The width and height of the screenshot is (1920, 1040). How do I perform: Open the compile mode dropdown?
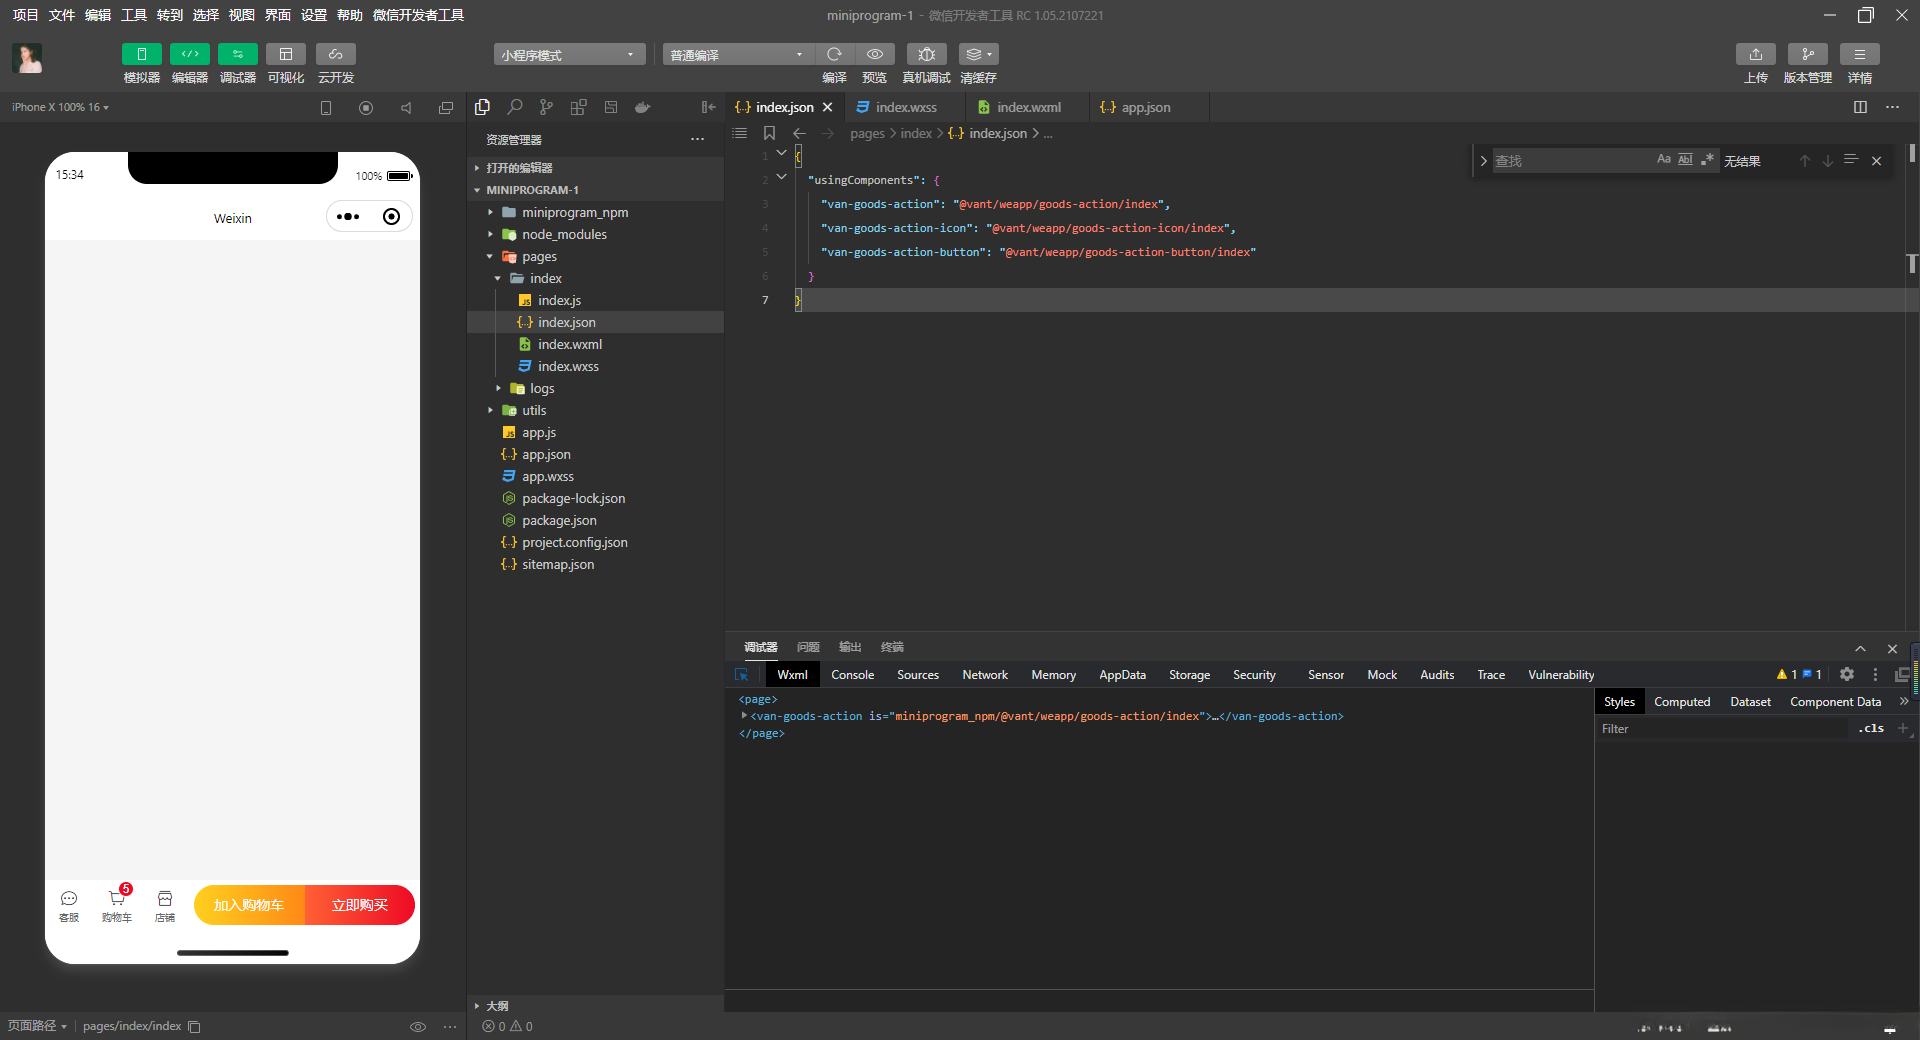737,55
